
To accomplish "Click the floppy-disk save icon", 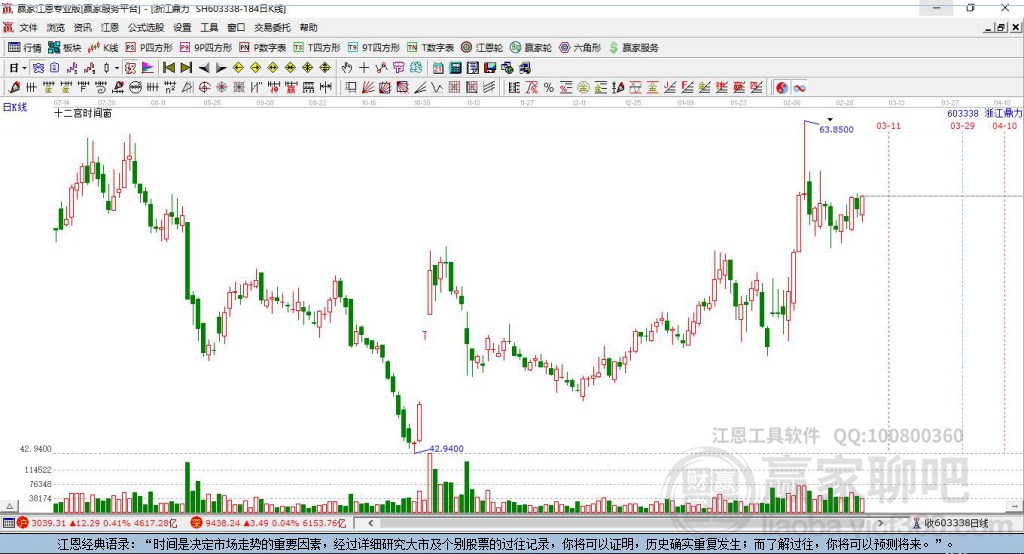I will (x=490, y=68).
